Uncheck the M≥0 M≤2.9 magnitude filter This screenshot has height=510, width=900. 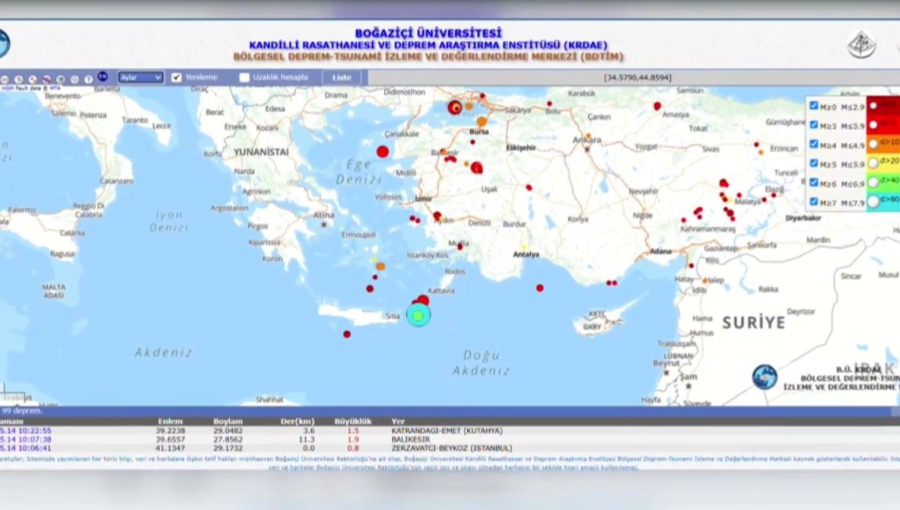click(x=814, y=106)
